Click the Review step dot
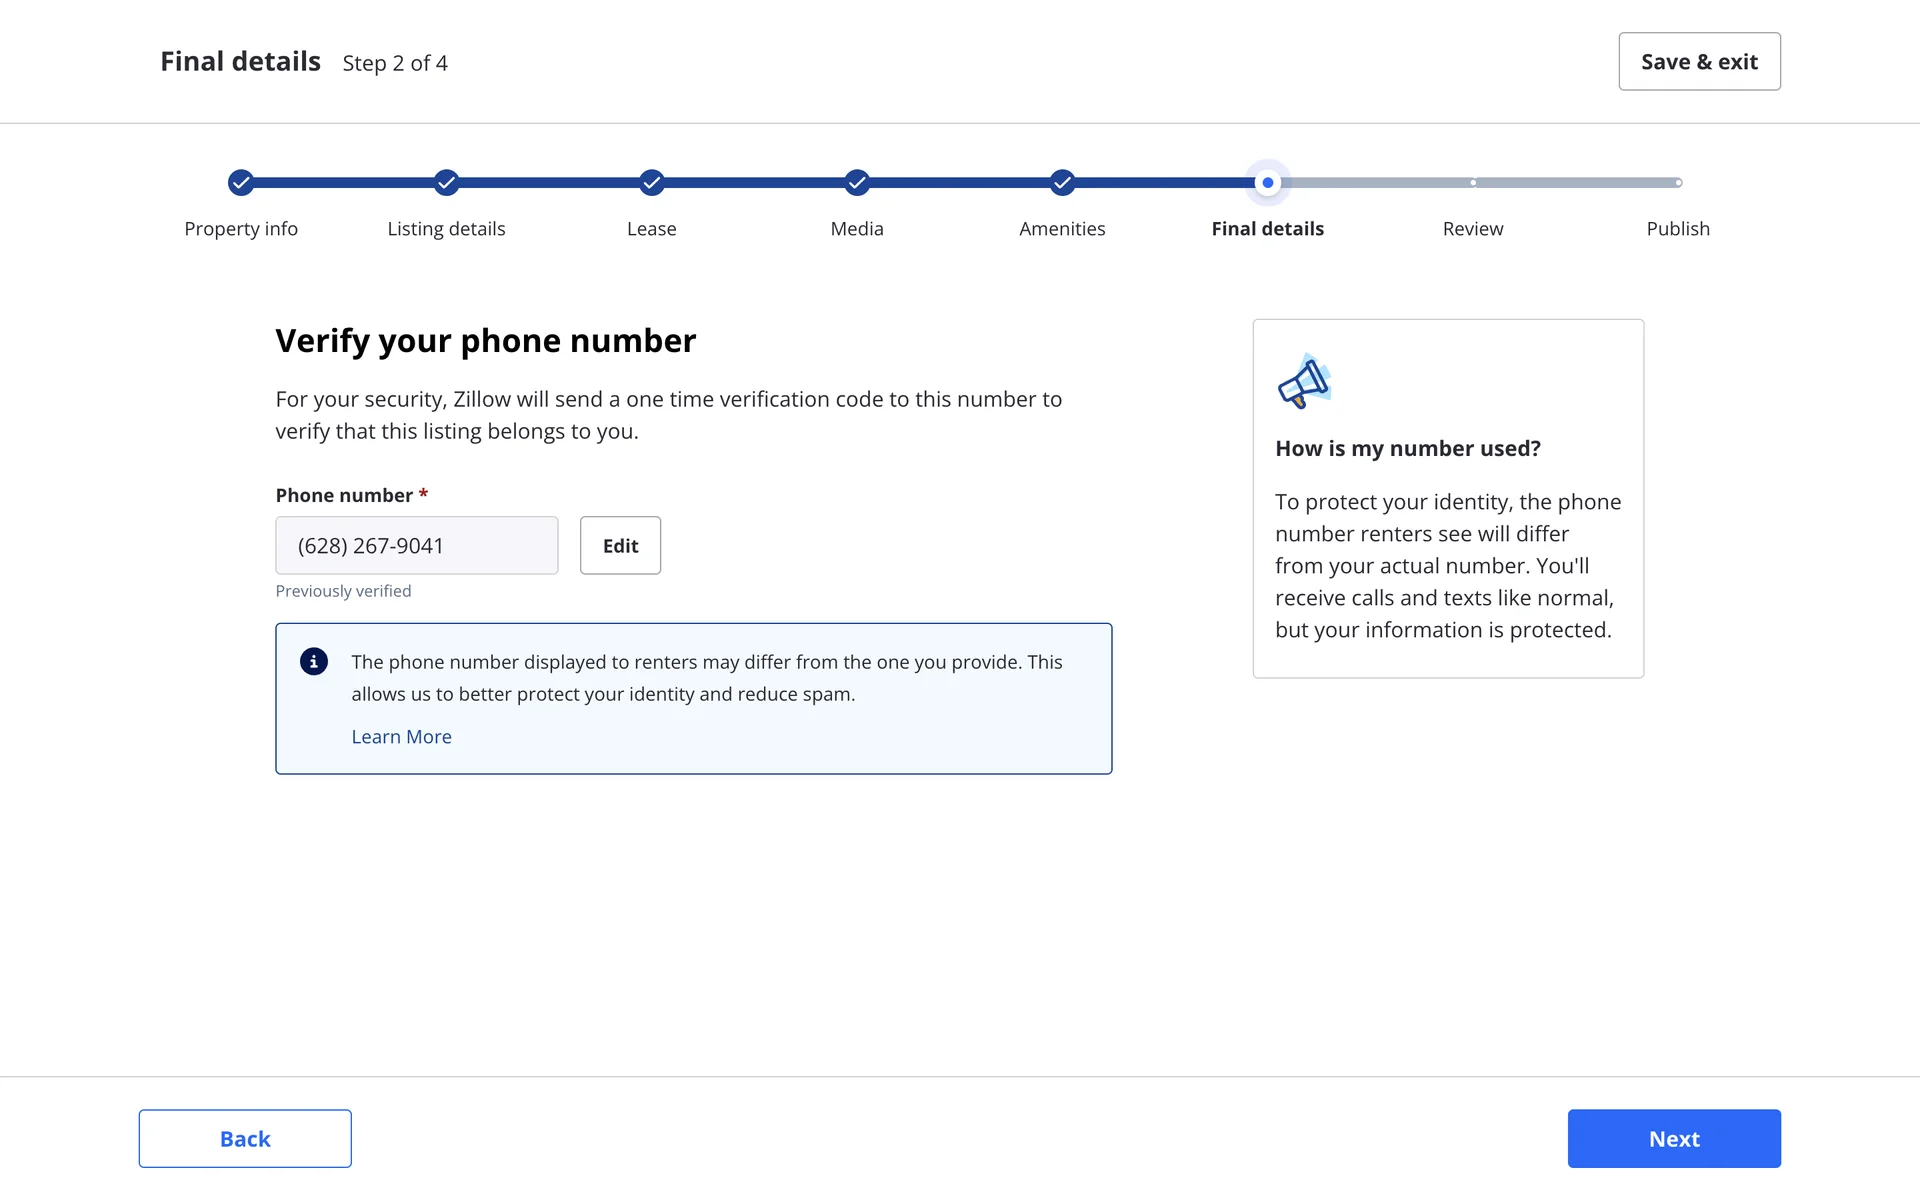The height and width of the screenshot is (1200, 1920). pos(1473,182)
